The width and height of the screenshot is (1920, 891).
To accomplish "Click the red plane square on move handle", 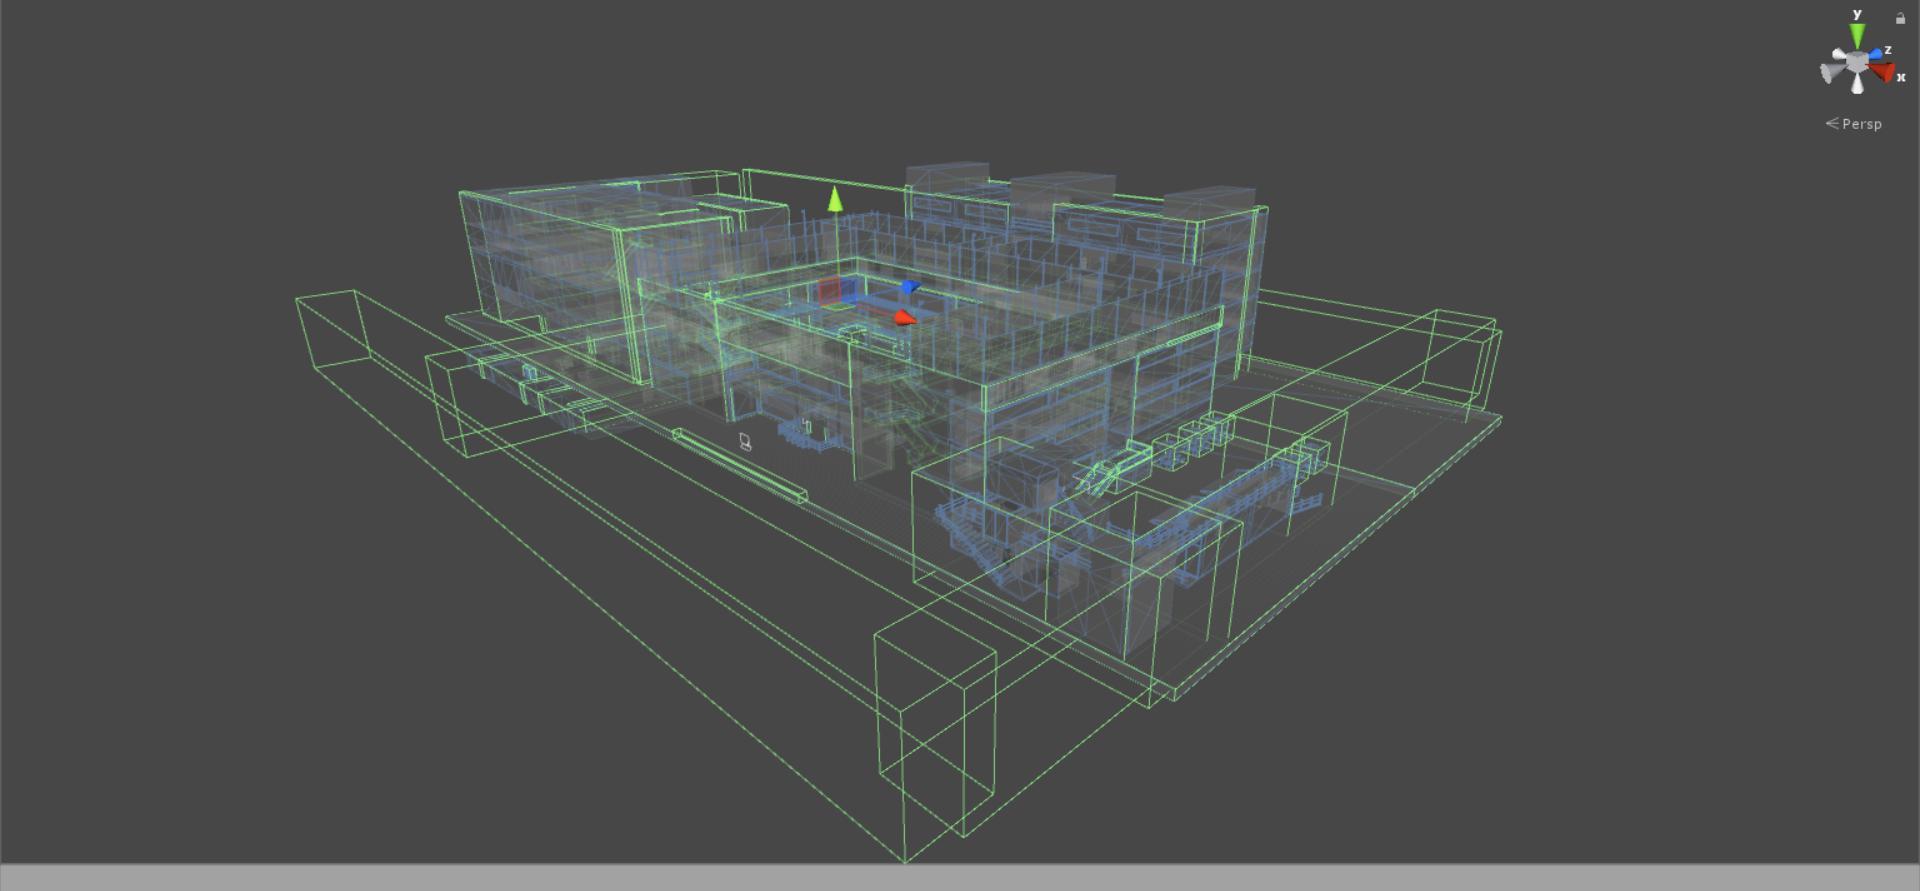I will point(830,291).
